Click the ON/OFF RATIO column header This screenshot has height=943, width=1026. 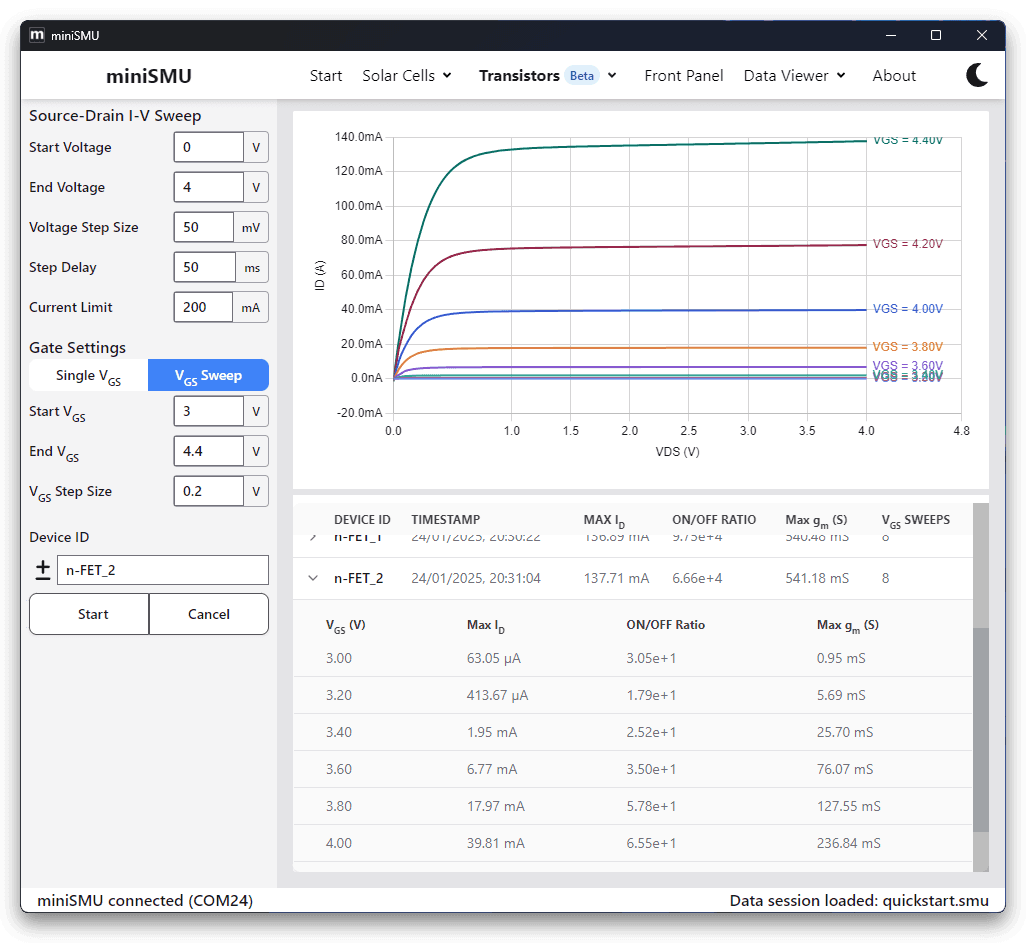714,520
